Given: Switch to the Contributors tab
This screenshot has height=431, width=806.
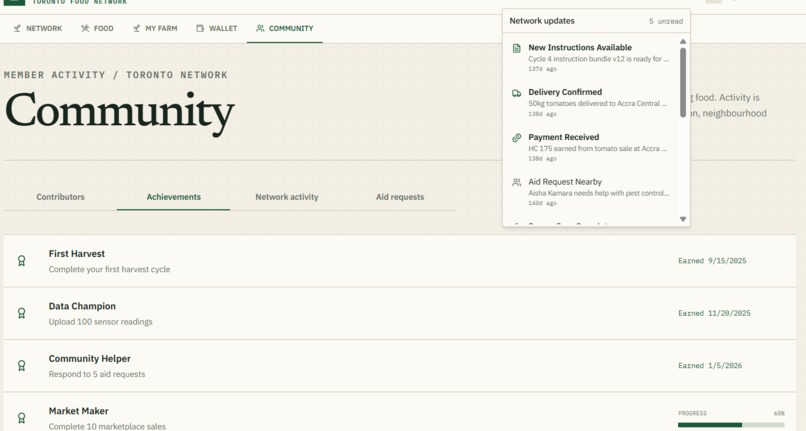Looking at the screenshot, I should (x=60, y=197).
